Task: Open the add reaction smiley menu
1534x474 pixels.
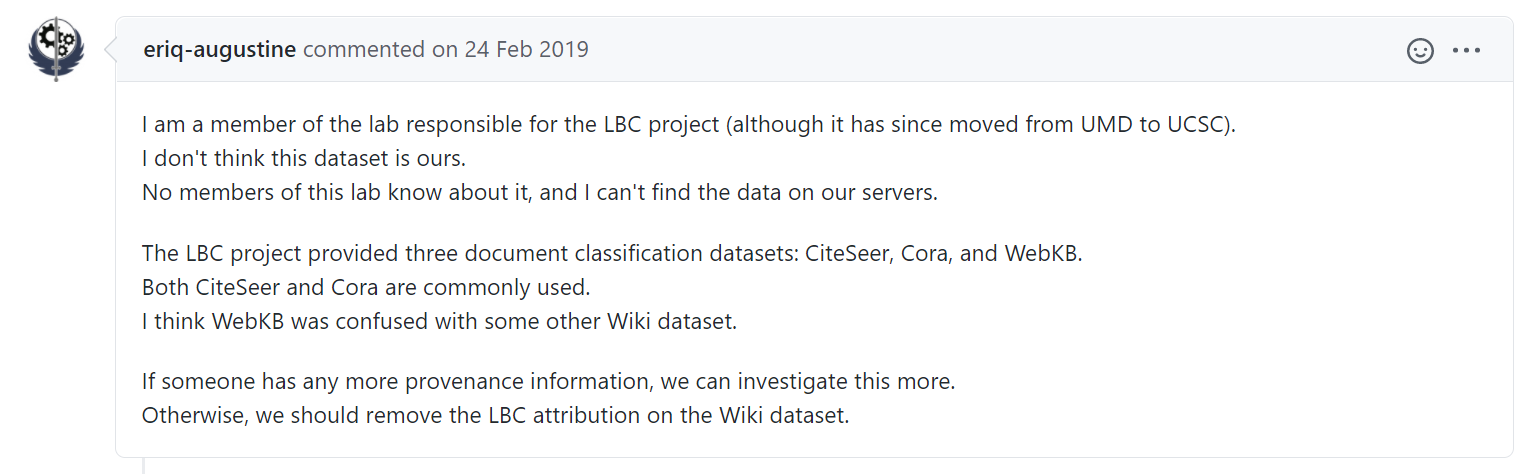Action: pyautogui.click(x=1420, y=50)
